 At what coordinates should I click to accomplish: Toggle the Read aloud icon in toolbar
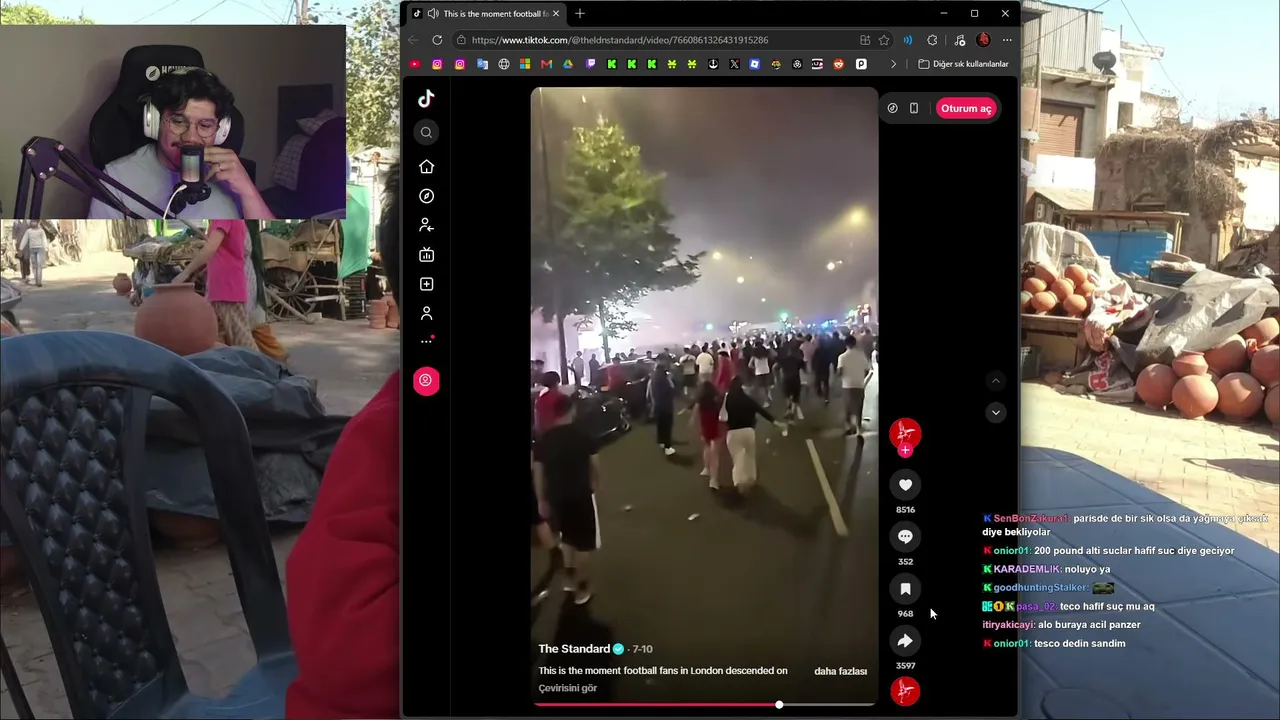(x=908, y=40)
